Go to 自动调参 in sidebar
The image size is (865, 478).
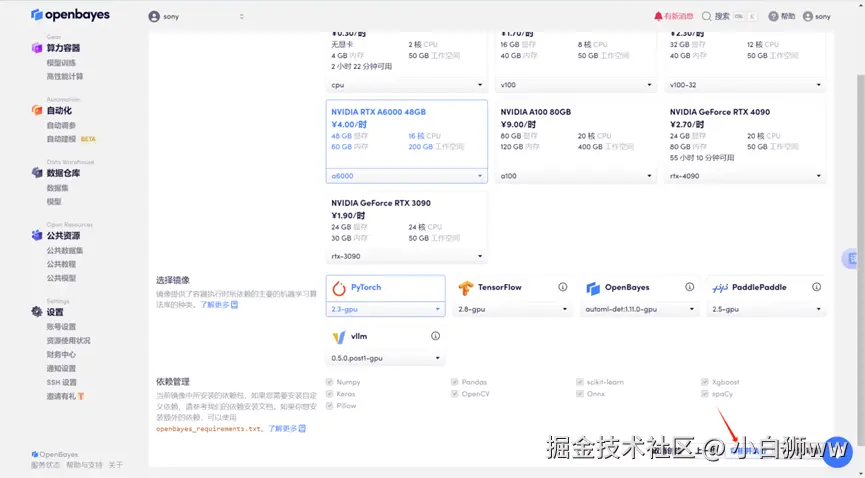[x=61, y=125]
